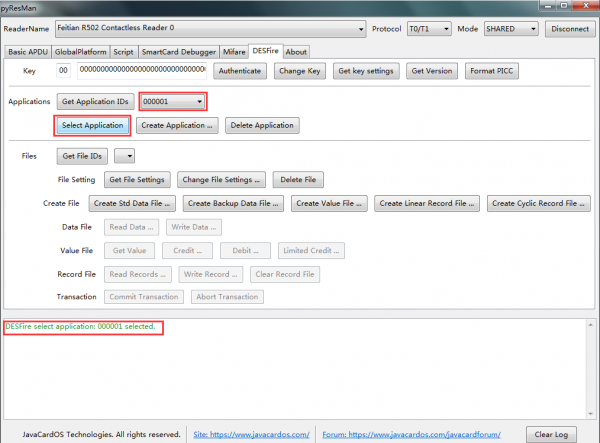Open the ReaderName dropdown list

pos(210,29)
